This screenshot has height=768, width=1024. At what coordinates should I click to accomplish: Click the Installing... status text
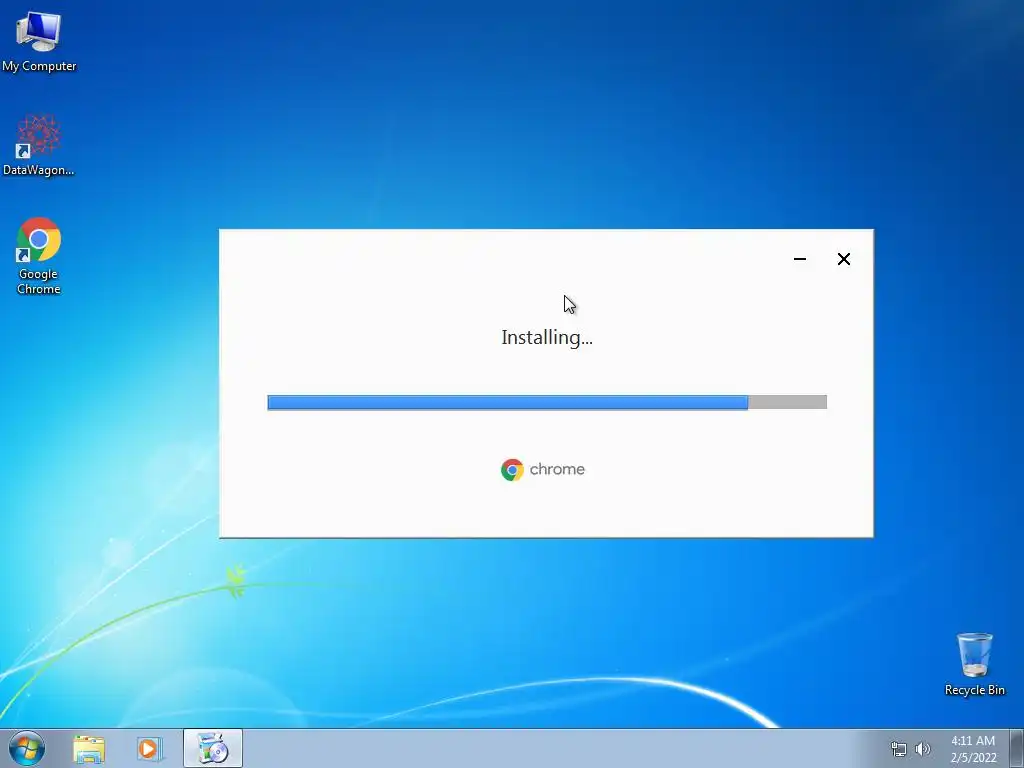click(547, 338)
